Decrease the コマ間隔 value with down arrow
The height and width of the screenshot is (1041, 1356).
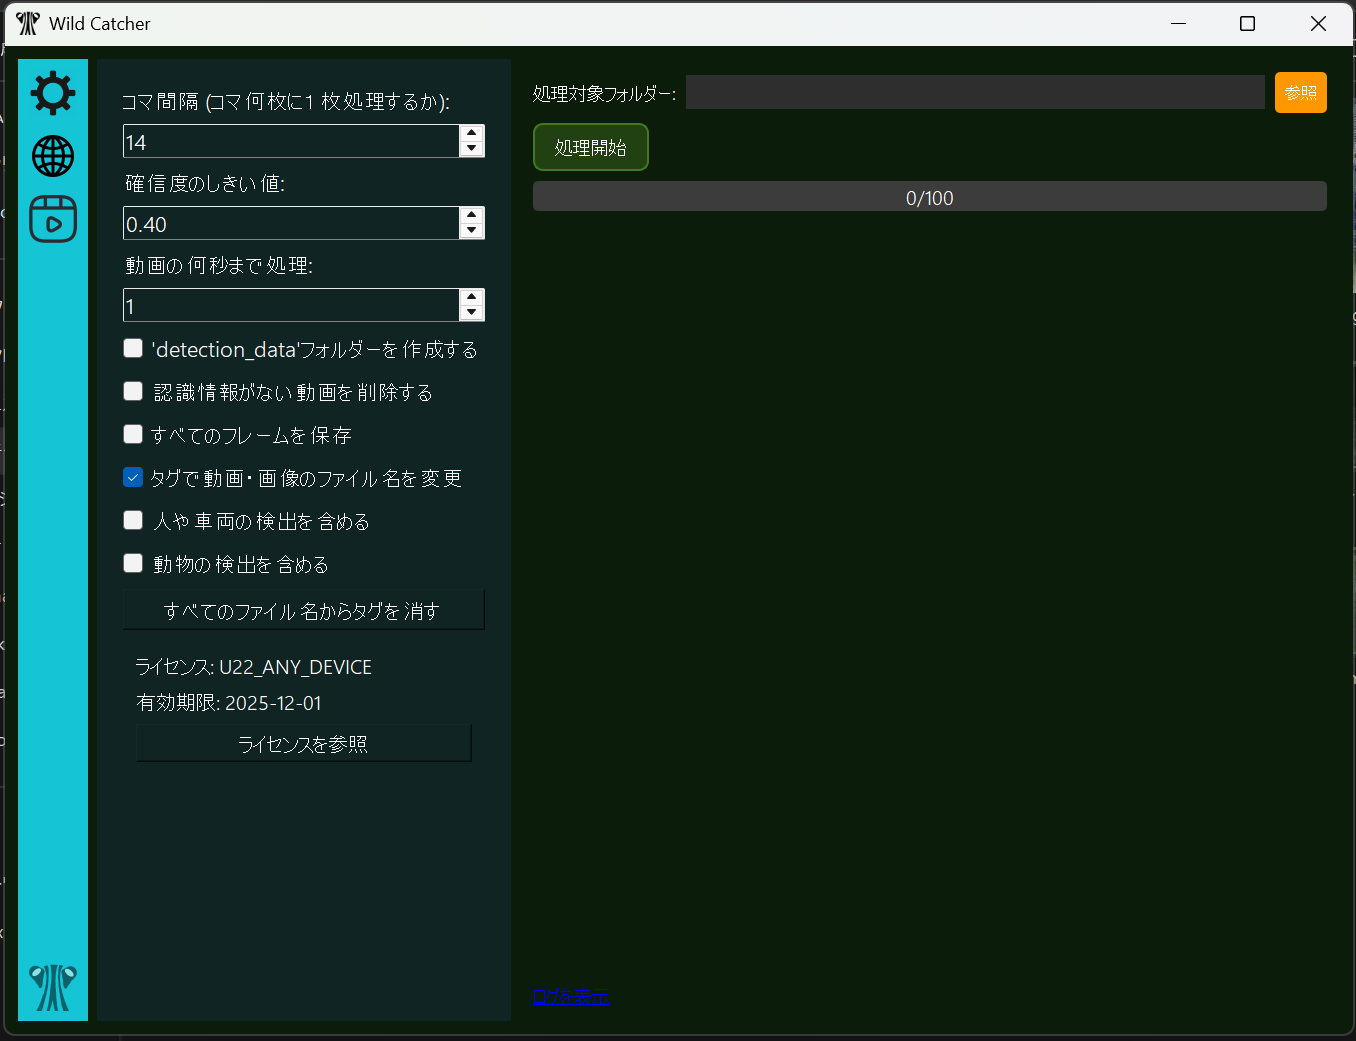point(472,149)
